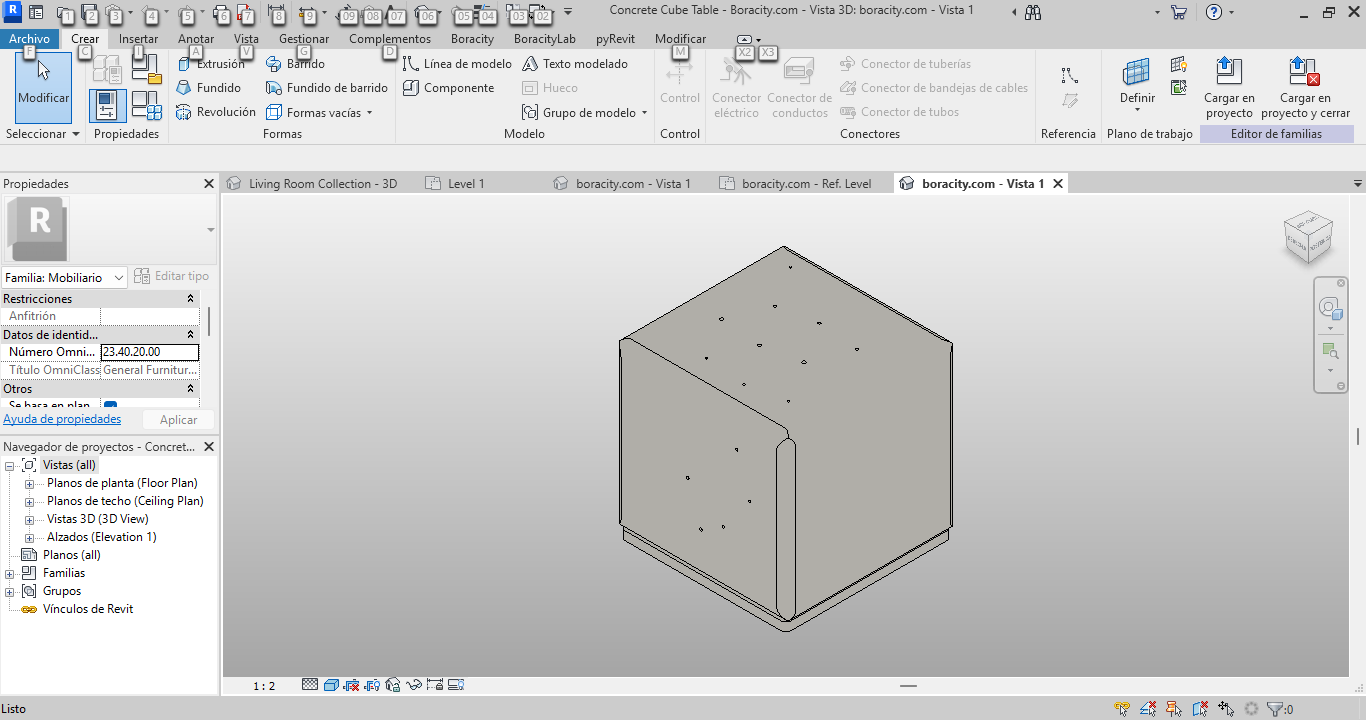Select the Barrido tool
The image size is (1366, 720).
(x=295, y=64)
